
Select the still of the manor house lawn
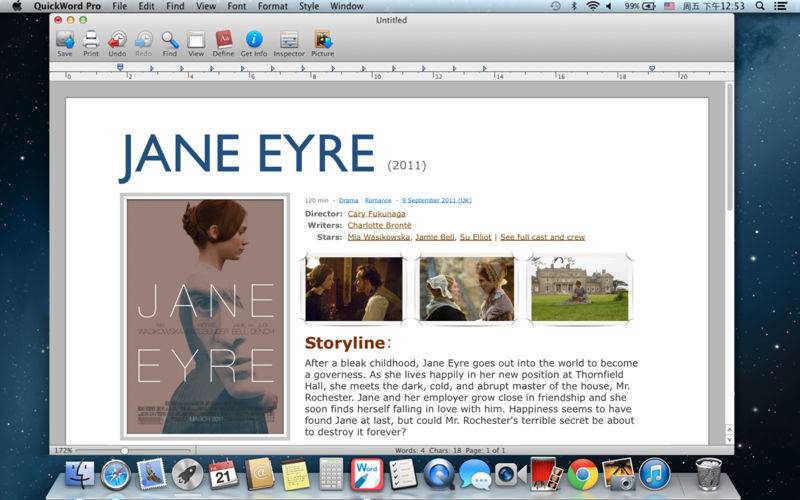click(580, 289)
